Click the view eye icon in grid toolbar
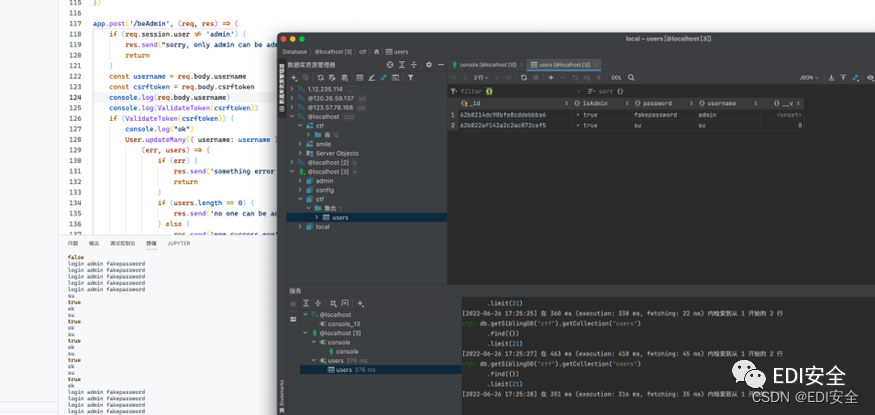Screen dimensions: 875x415 pyautogui.click(x=869, y=78)
